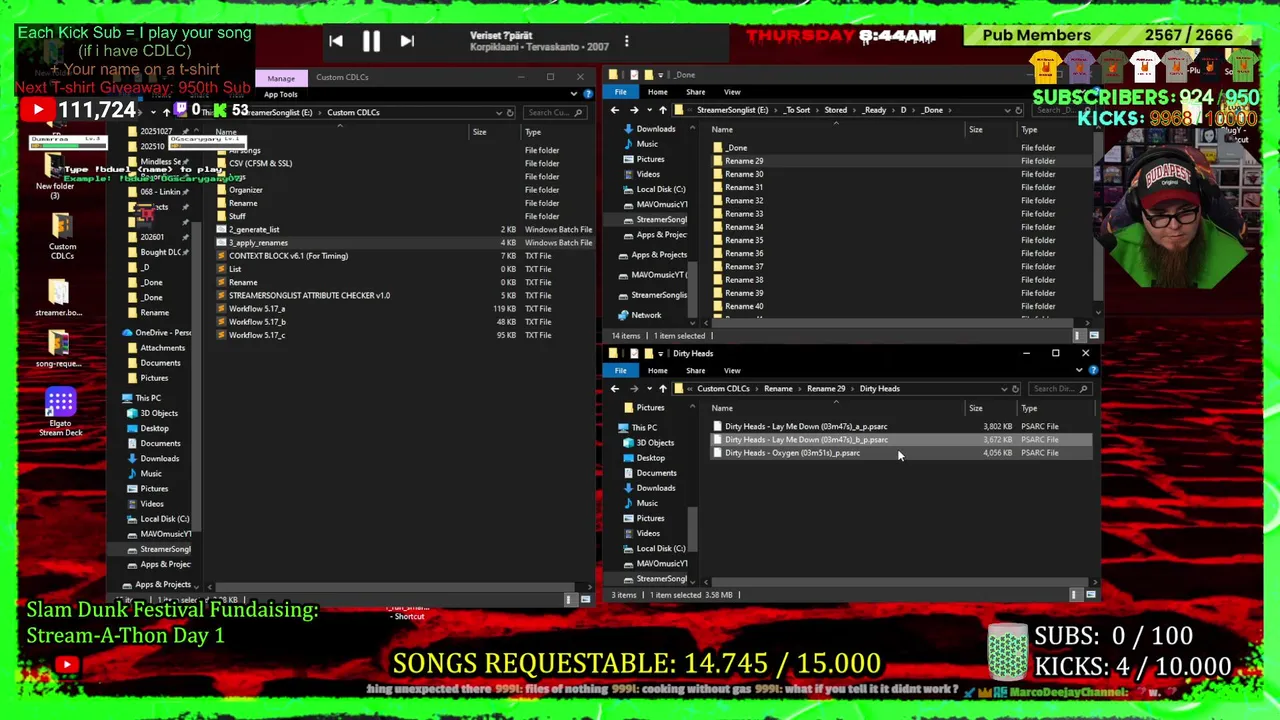1280x720 pixels.
Task: Select _To Sort breadcrumb in _Done address bar
Action: [x=796, y=110]
